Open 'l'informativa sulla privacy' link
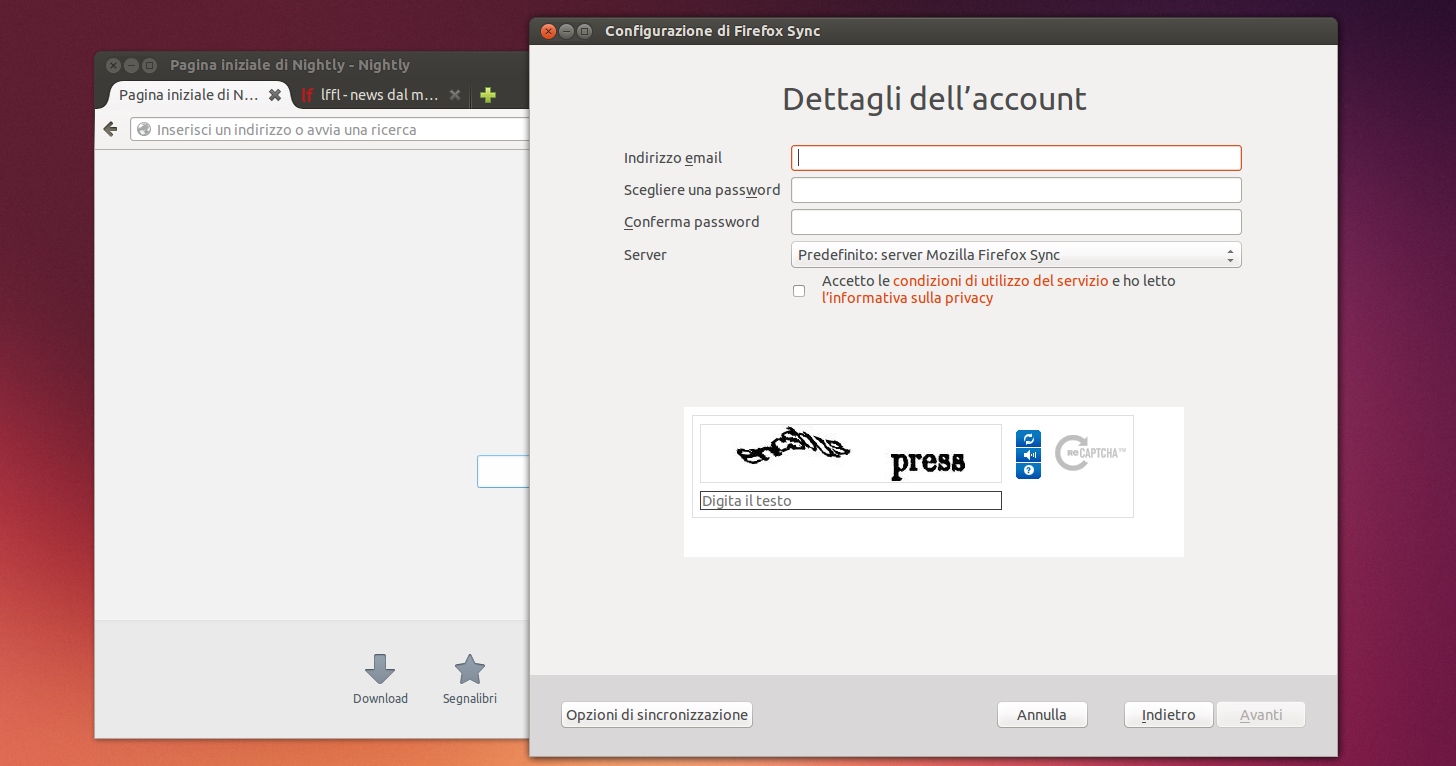 pyautogui.click(x=907, y=298)
